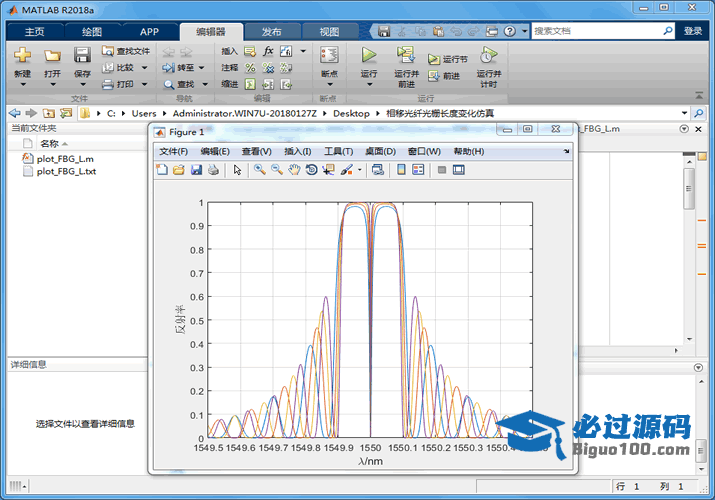This screenshot has width=715, height=500.
Task: Click Figure open file icon
Action: click(x=179, y=170)
